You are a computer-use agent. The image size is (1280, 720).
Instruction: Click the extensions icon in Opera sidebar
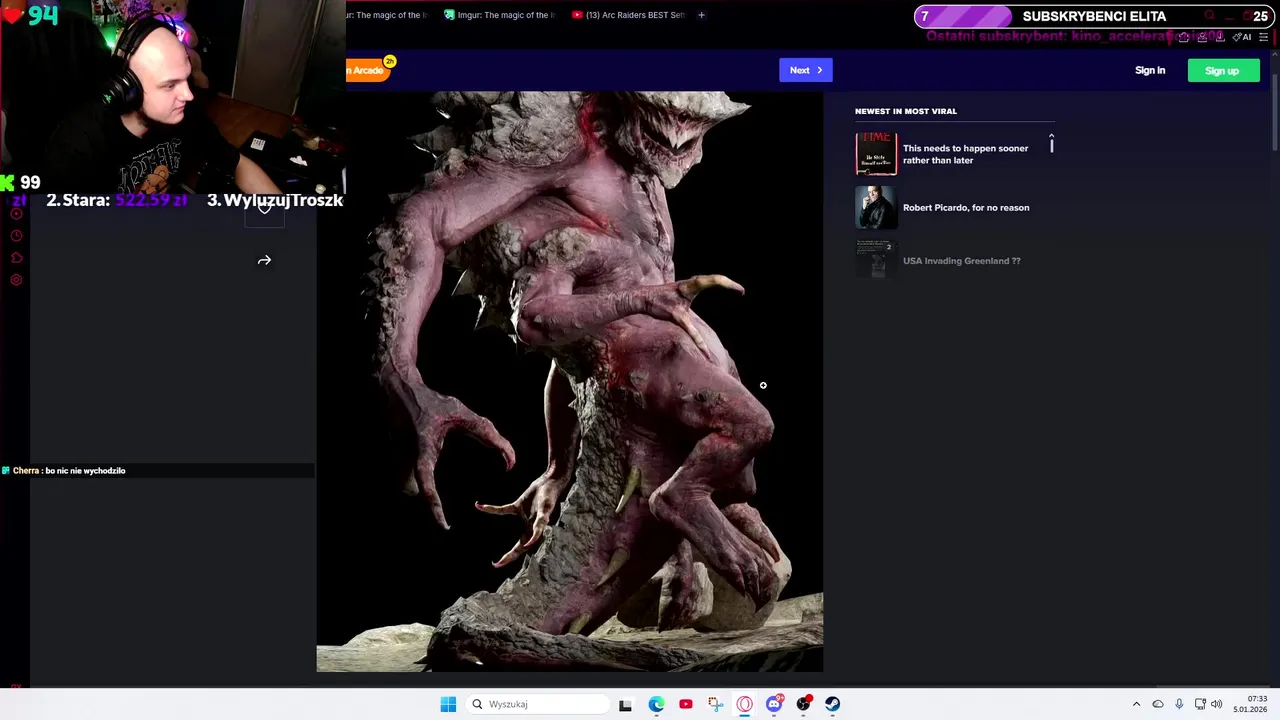coord(16,258)
